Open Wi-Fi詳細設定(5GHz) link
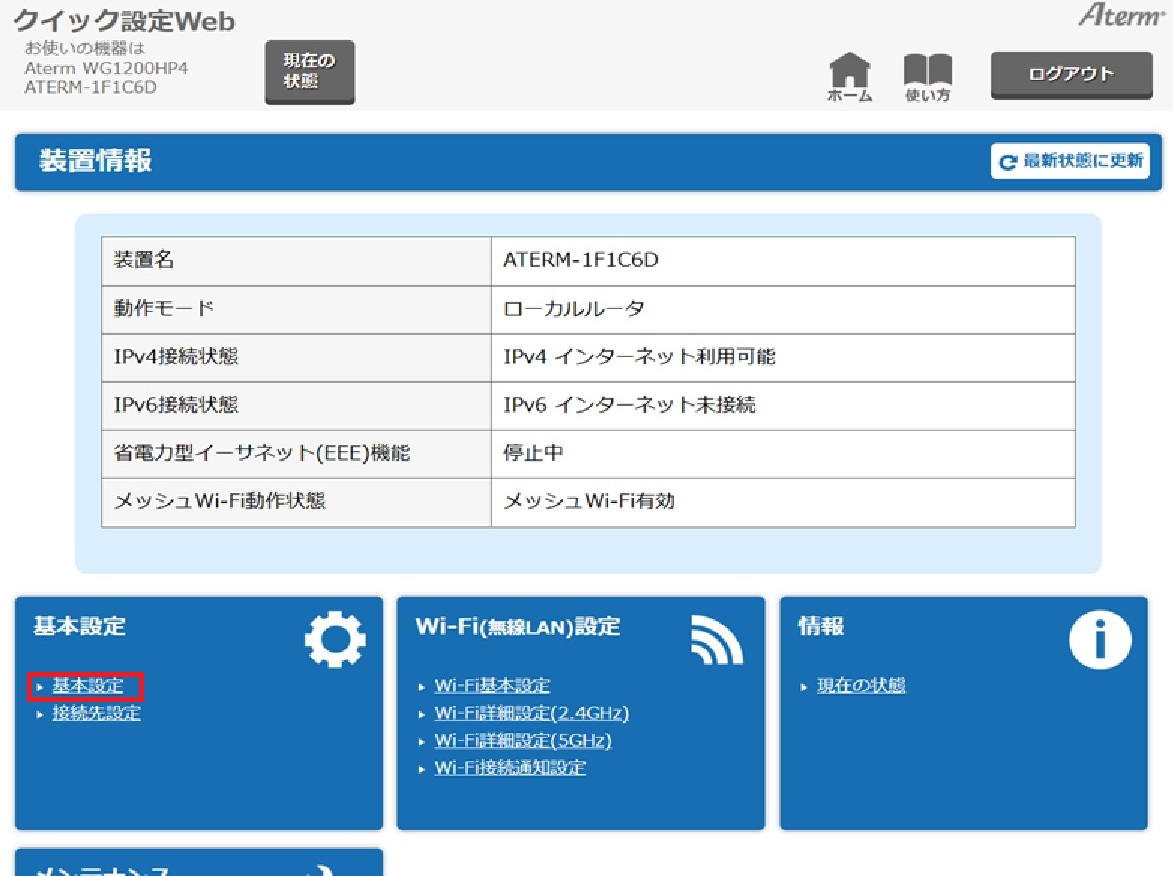The image size is (1173, 876). [523, 741]
